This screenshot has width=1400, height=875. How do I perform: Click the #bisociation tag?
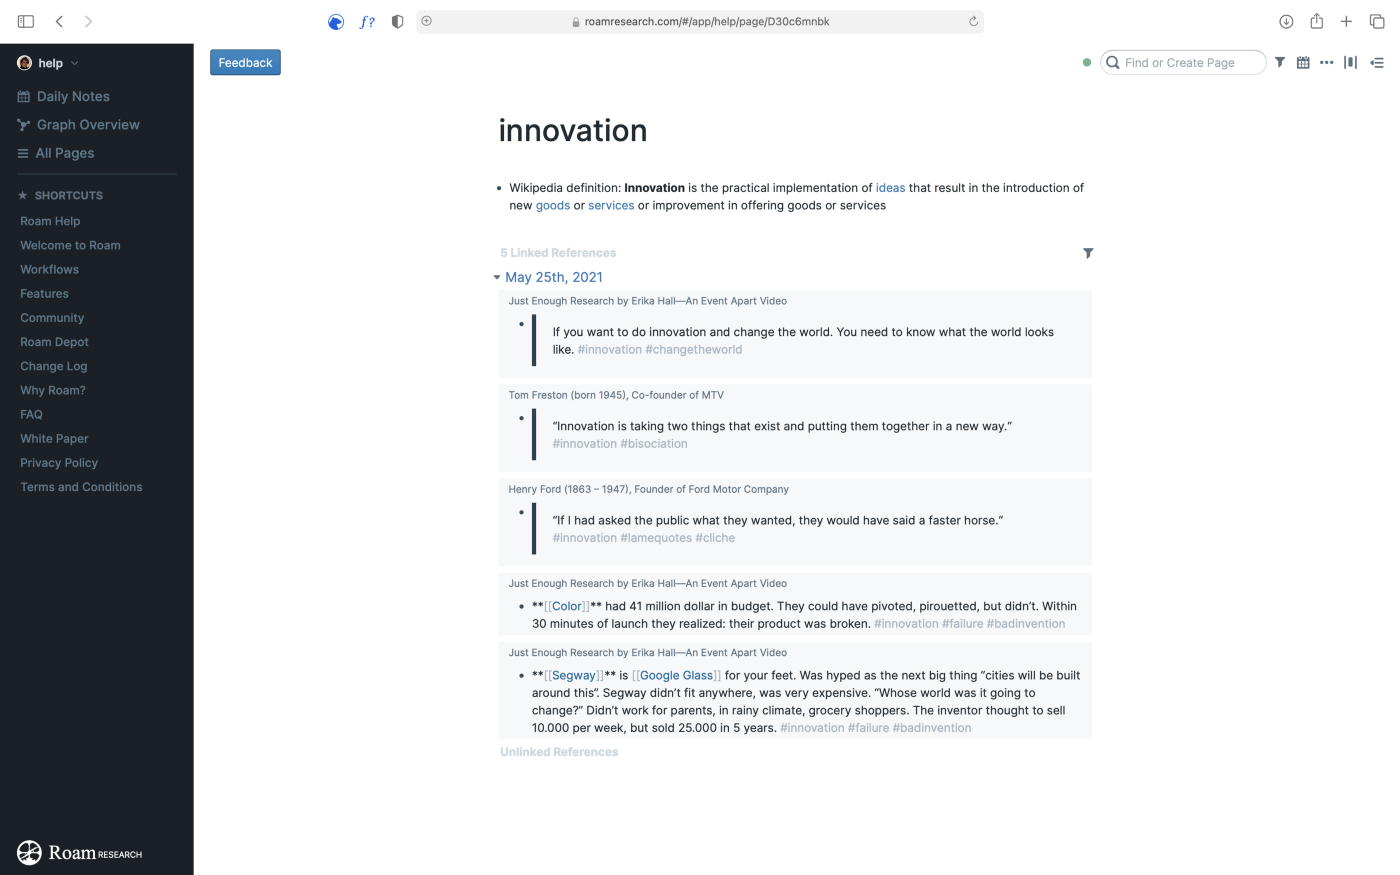(x=654, y=443)
